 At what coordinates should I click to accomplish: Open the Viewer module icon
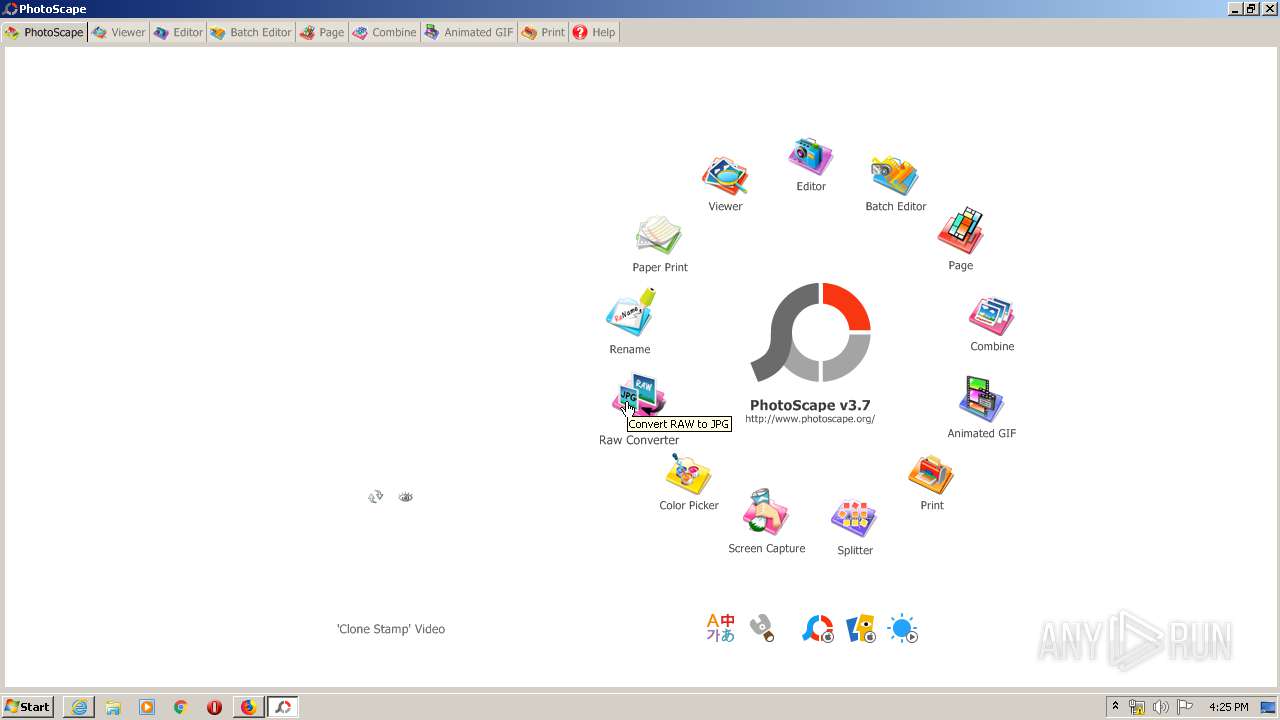tap(725, 177)
